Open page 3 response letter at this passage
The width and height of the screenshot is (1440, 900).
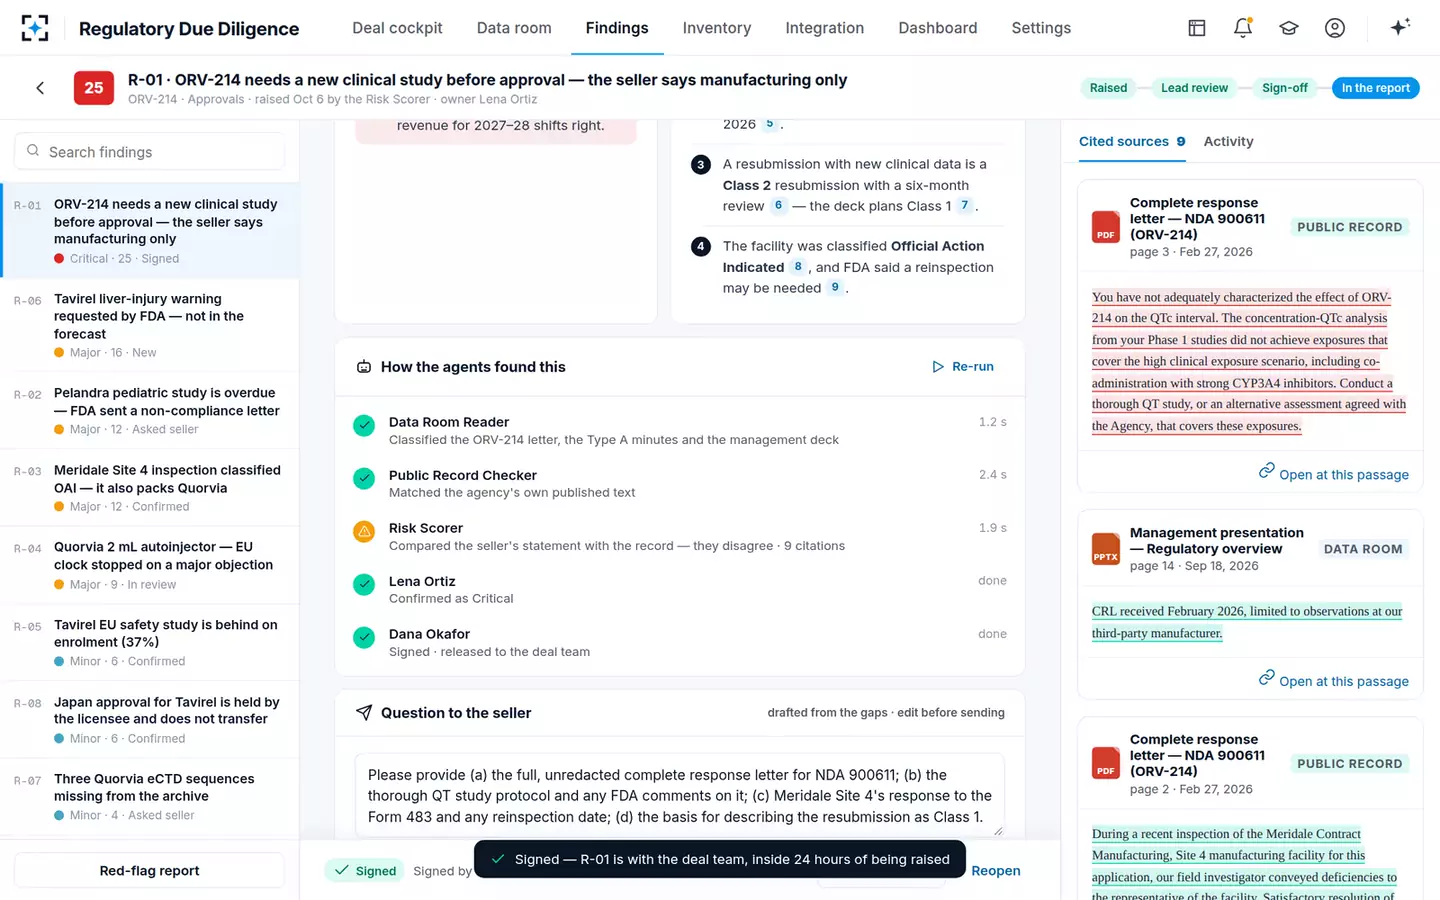(1333, 473)
